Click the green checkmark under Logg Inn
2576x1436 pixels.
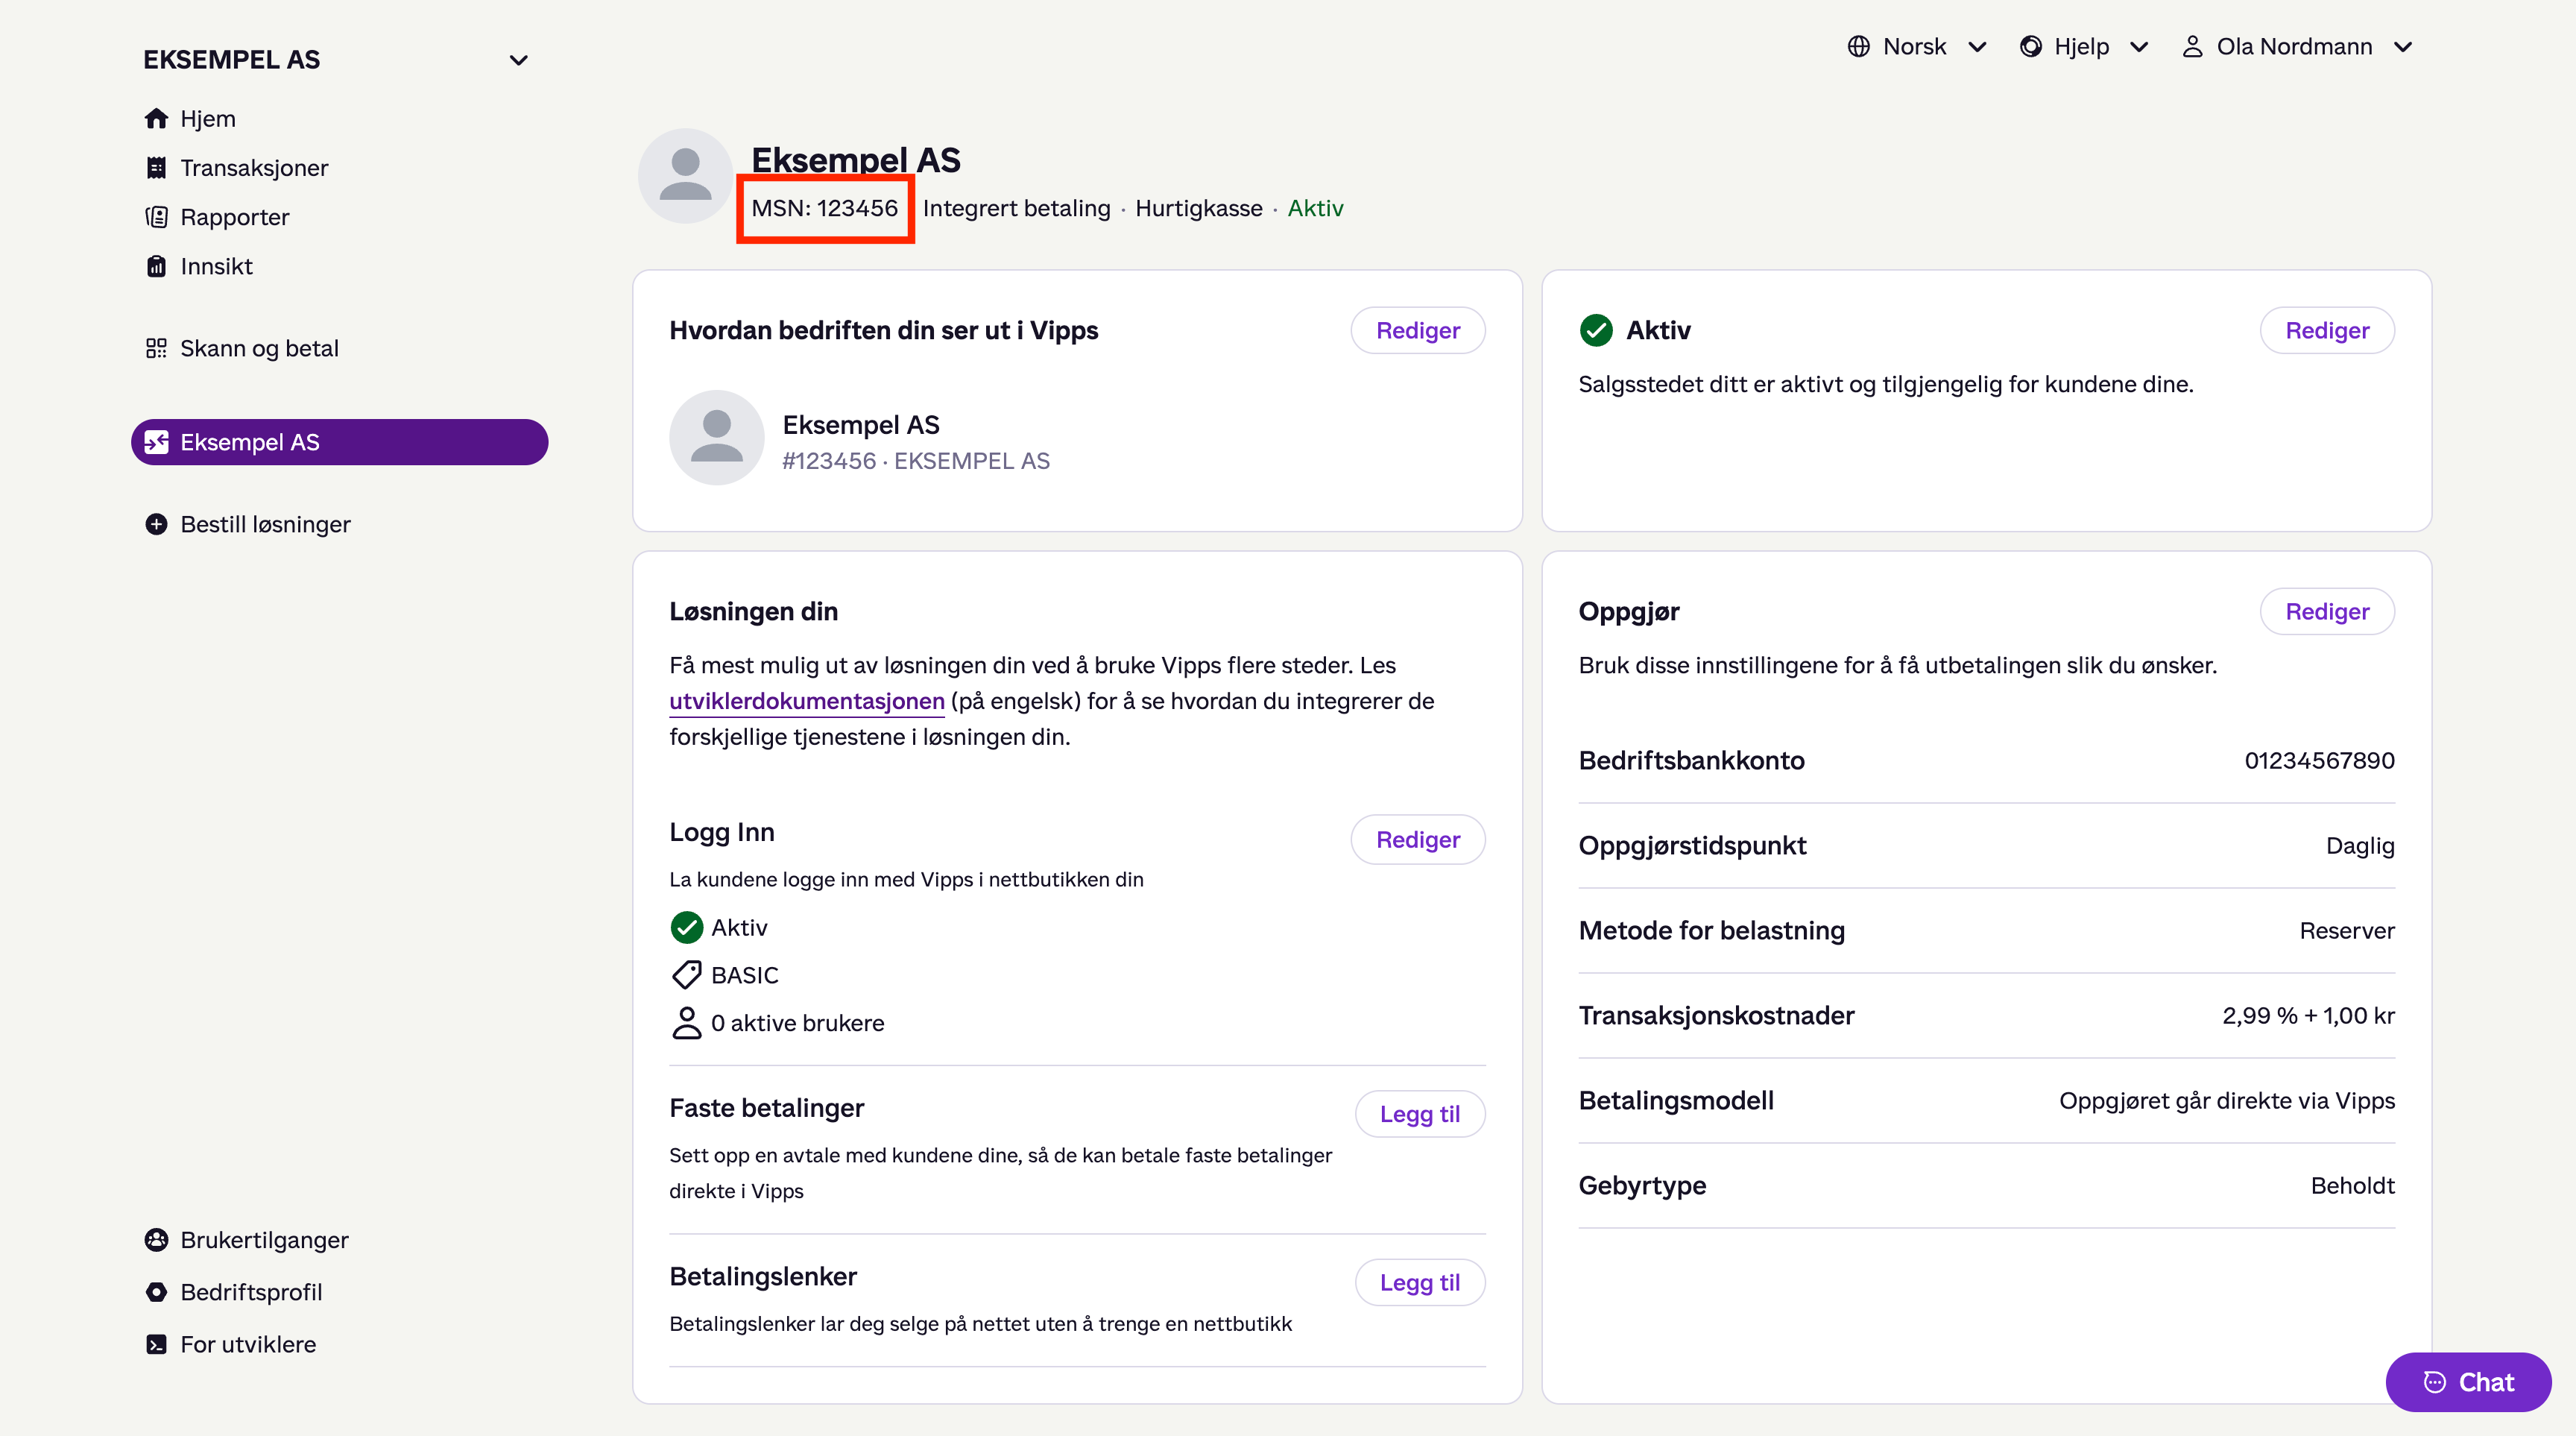(x=686, y=927)
